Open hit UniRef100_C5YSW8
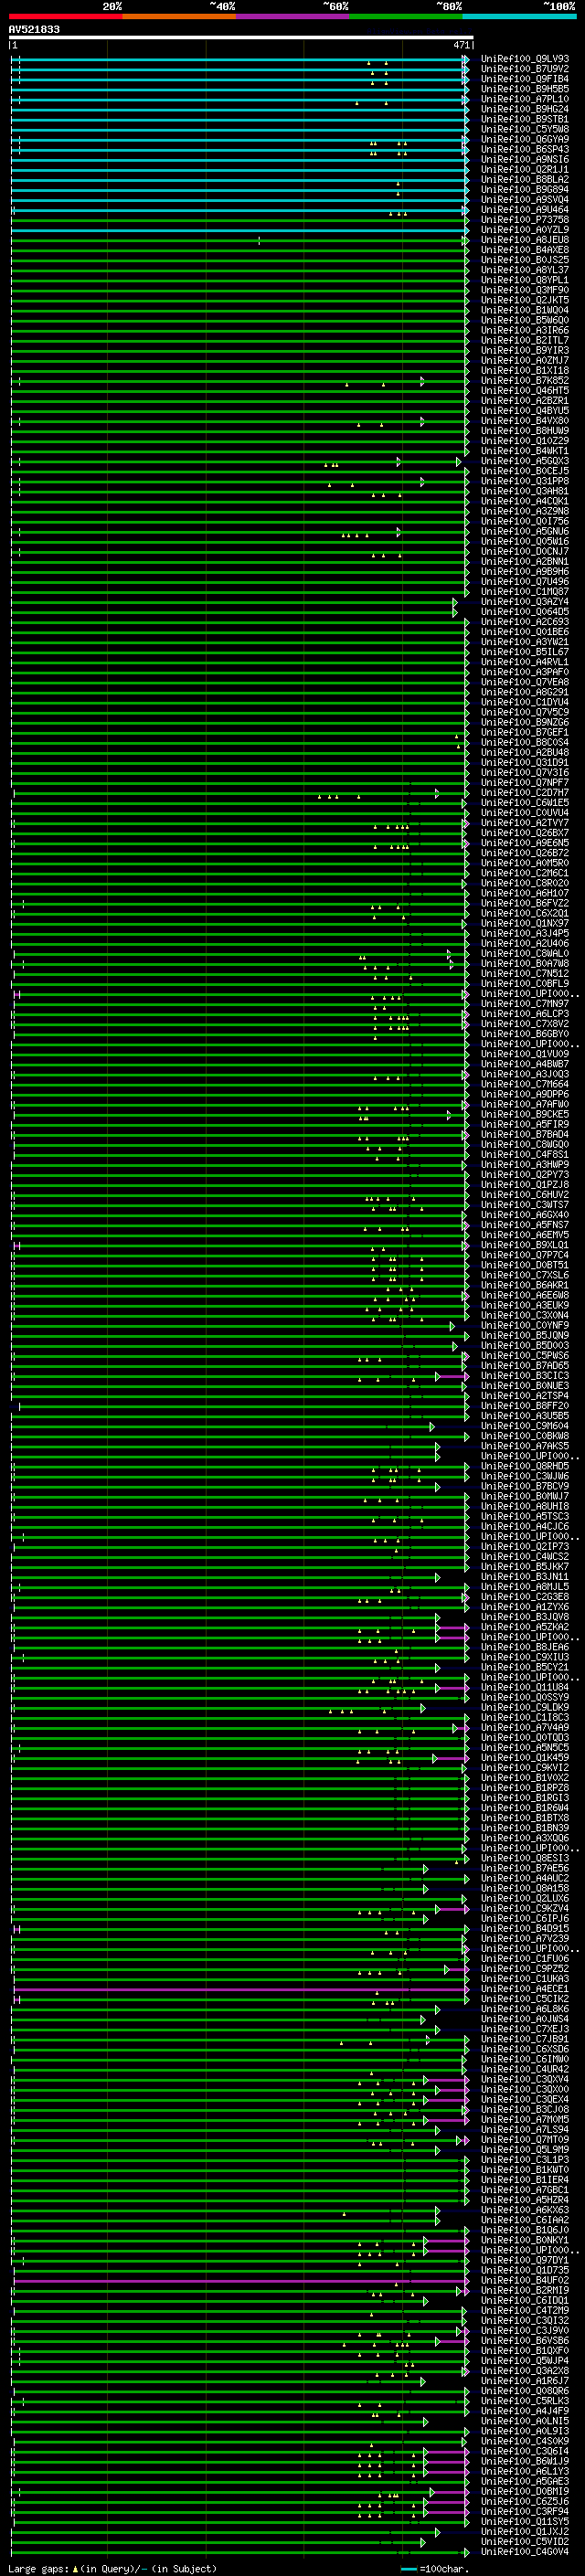585x2576 pixels. pyautogui.click(x=525, y=129)
